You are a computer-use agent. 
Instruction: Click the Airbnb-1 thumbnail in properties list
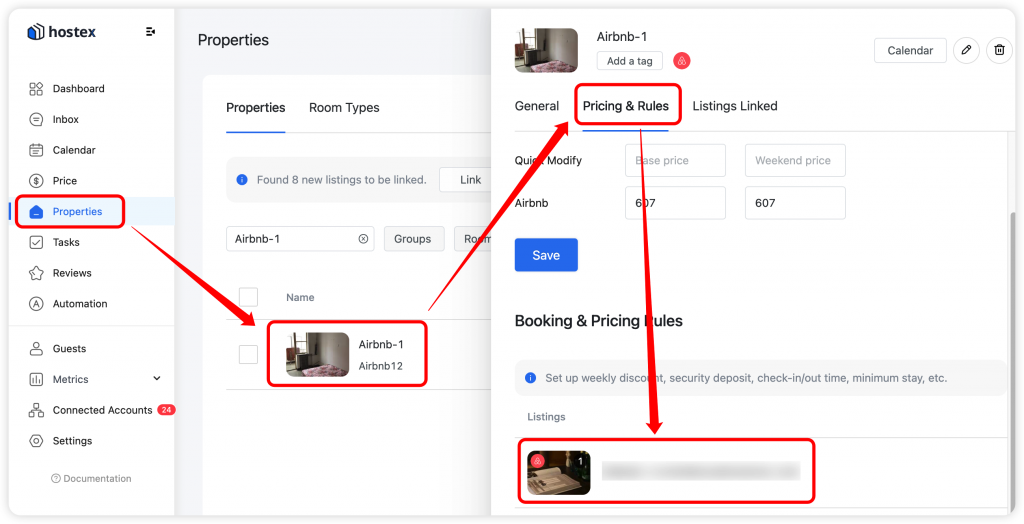pyautogui.click(x=318, y=355)
